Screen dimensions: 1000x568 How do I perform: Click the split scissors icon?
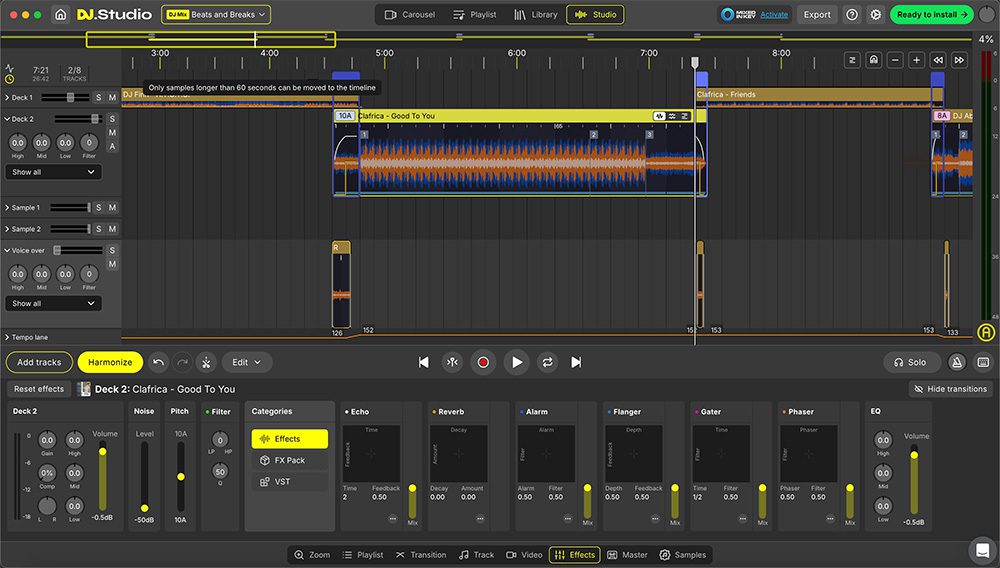[206, 362]
